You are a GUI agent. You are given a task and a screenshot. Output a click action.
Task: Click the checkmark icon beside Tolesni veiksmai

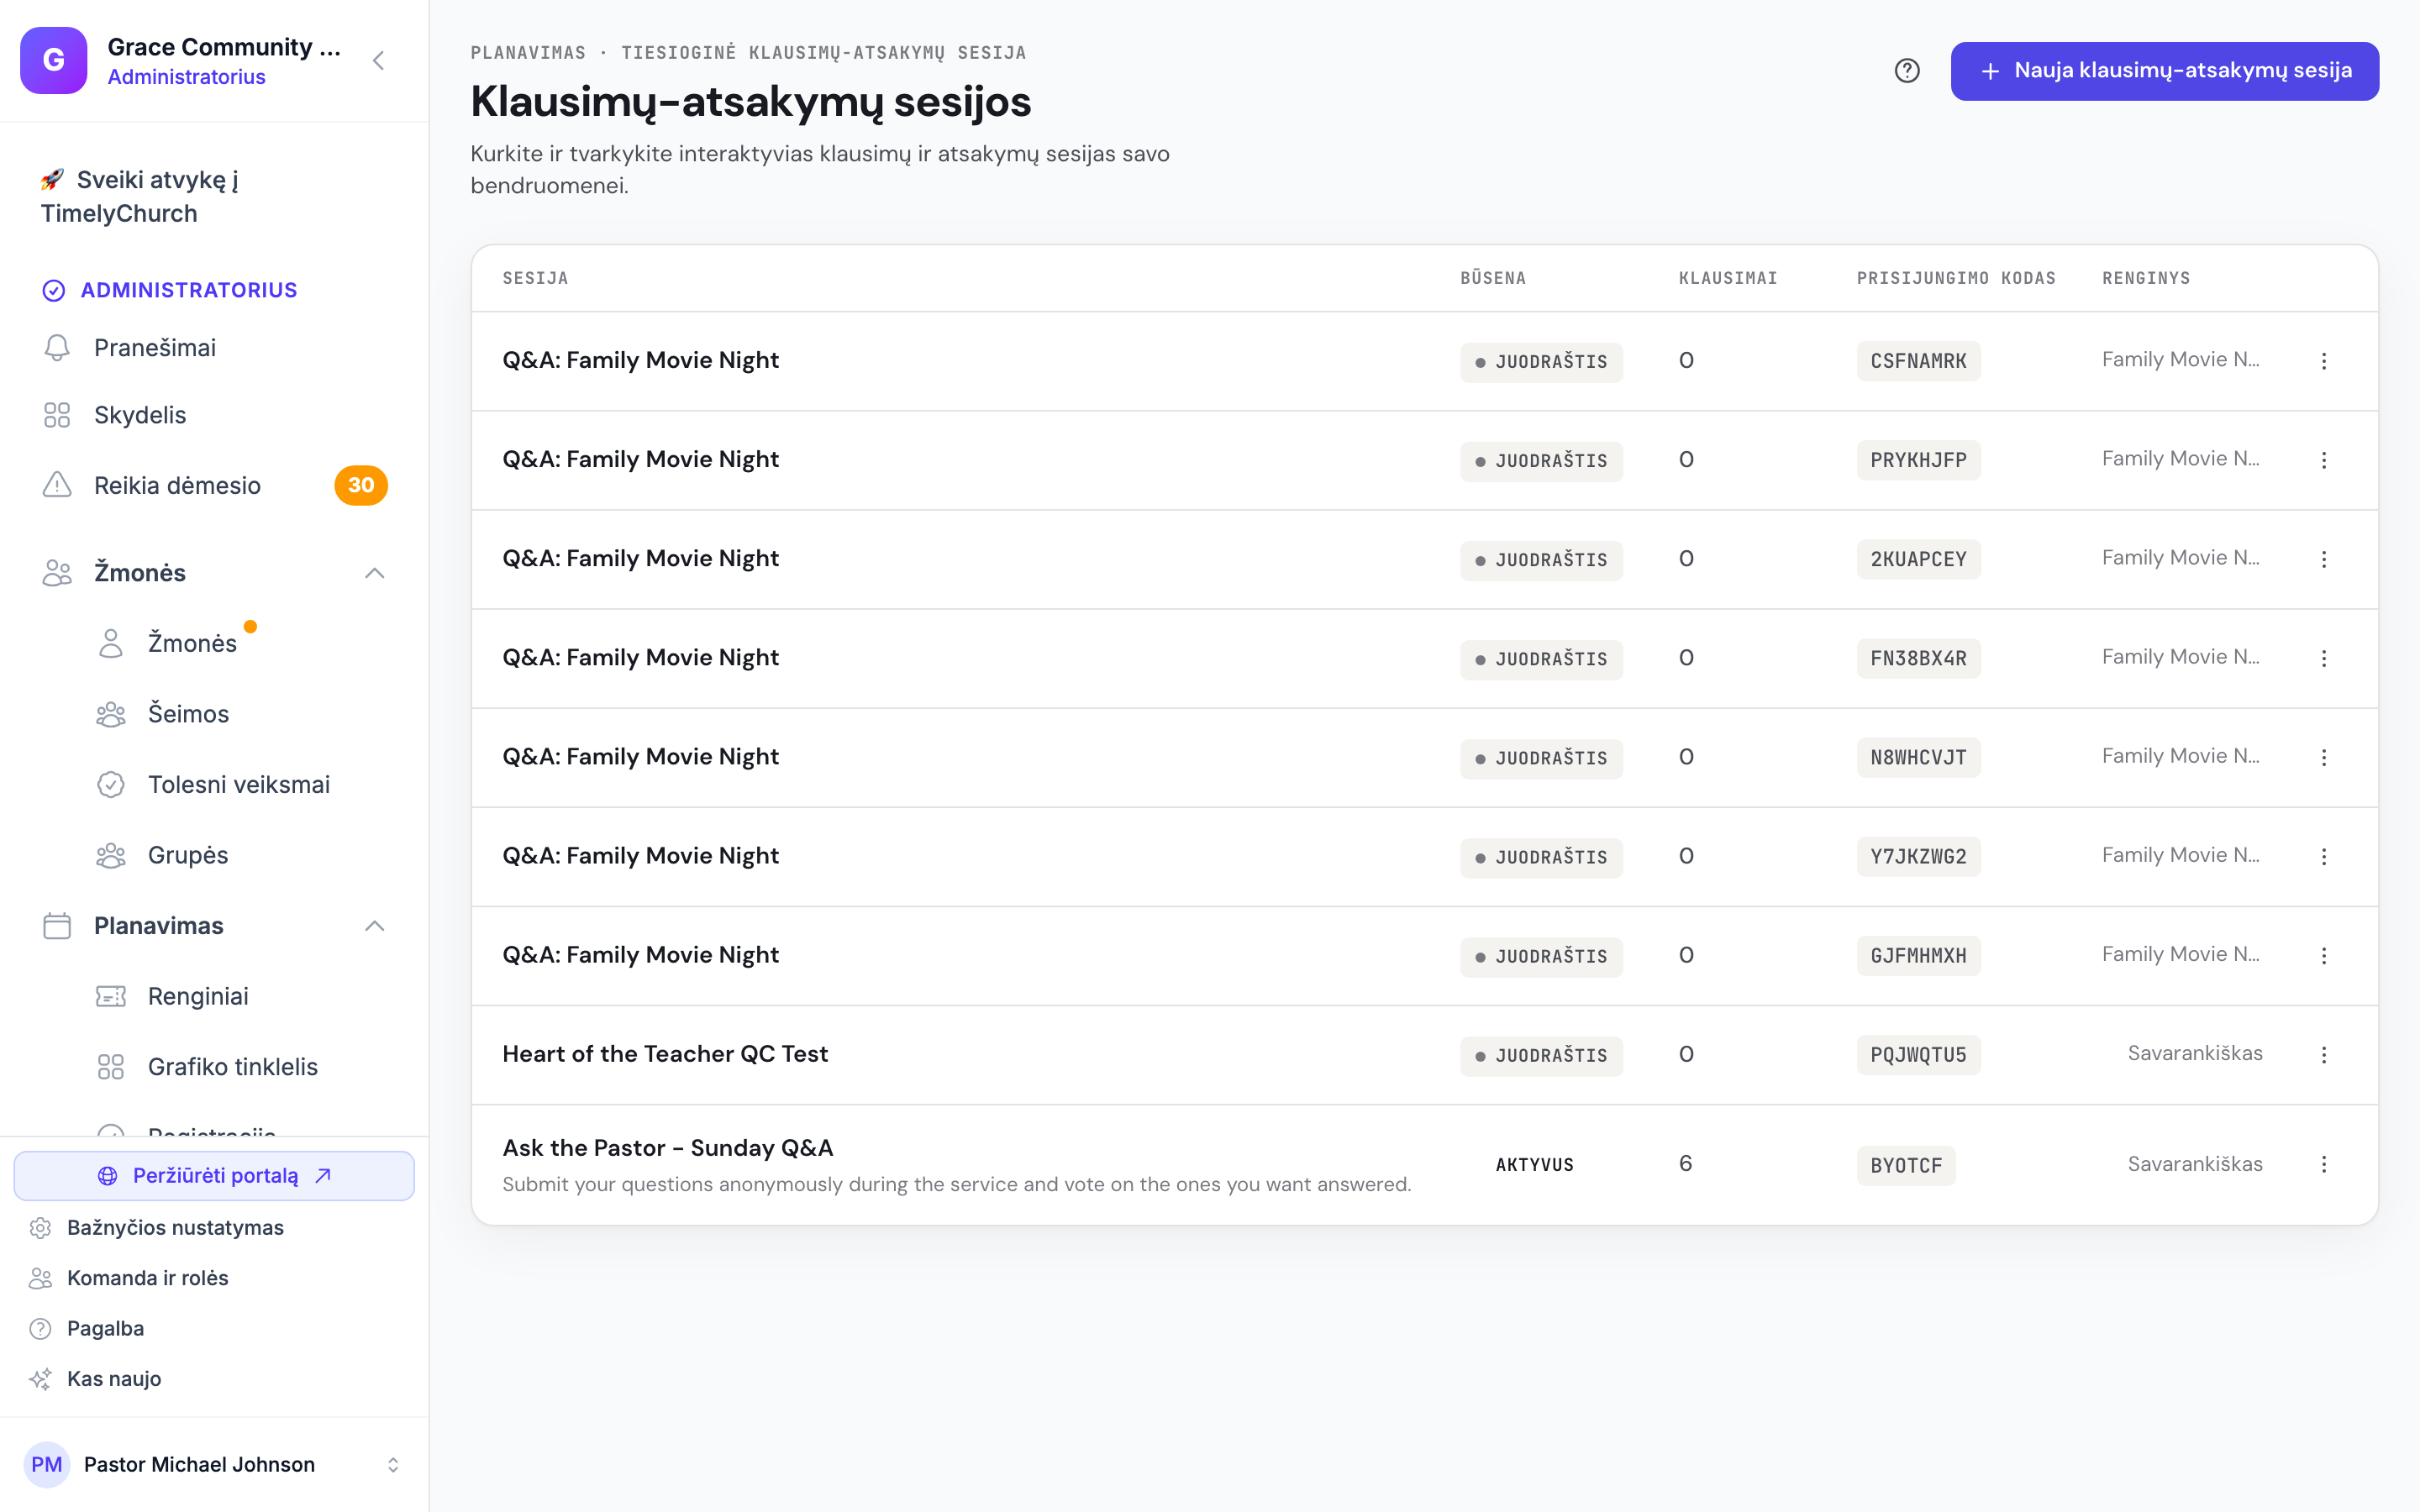click(111, 784)
